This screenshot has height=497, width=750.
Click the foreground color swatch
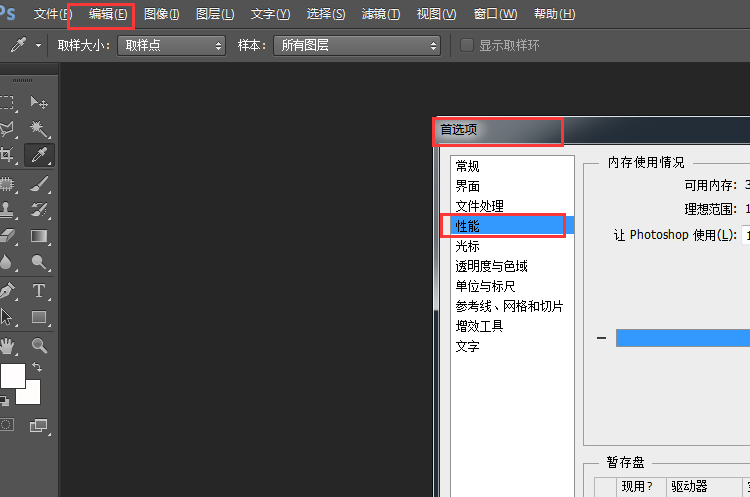point(12,376)
